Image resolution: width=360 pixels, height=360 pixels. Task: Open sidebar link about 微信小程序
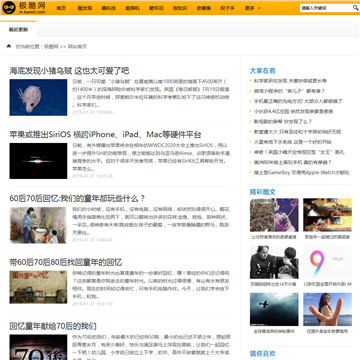click(289, 91)
